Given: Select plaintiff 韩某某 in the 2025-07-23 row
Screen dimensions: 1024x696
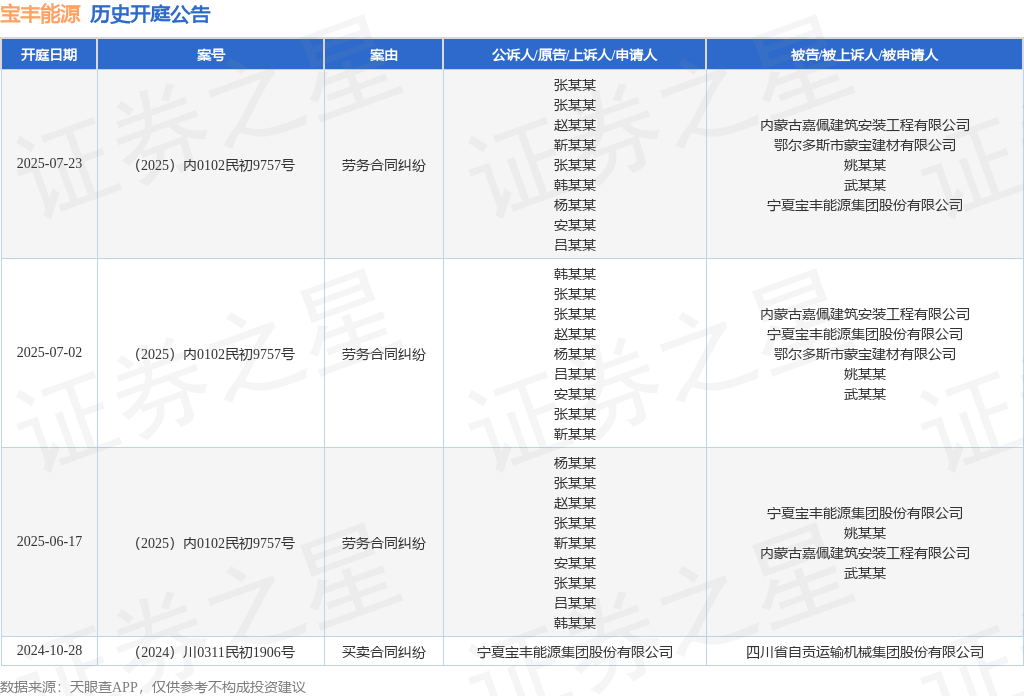Looking at the screenshot, I should [x=575, y=185].
